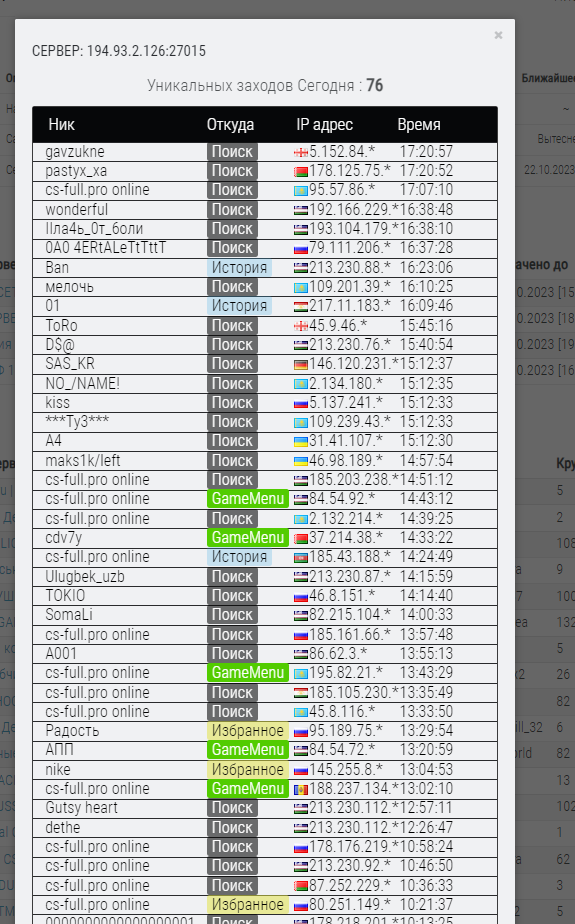This screenshot has width=575, height=924.
Task: Click the Откуда column header
Action: (x=230, y=124)
